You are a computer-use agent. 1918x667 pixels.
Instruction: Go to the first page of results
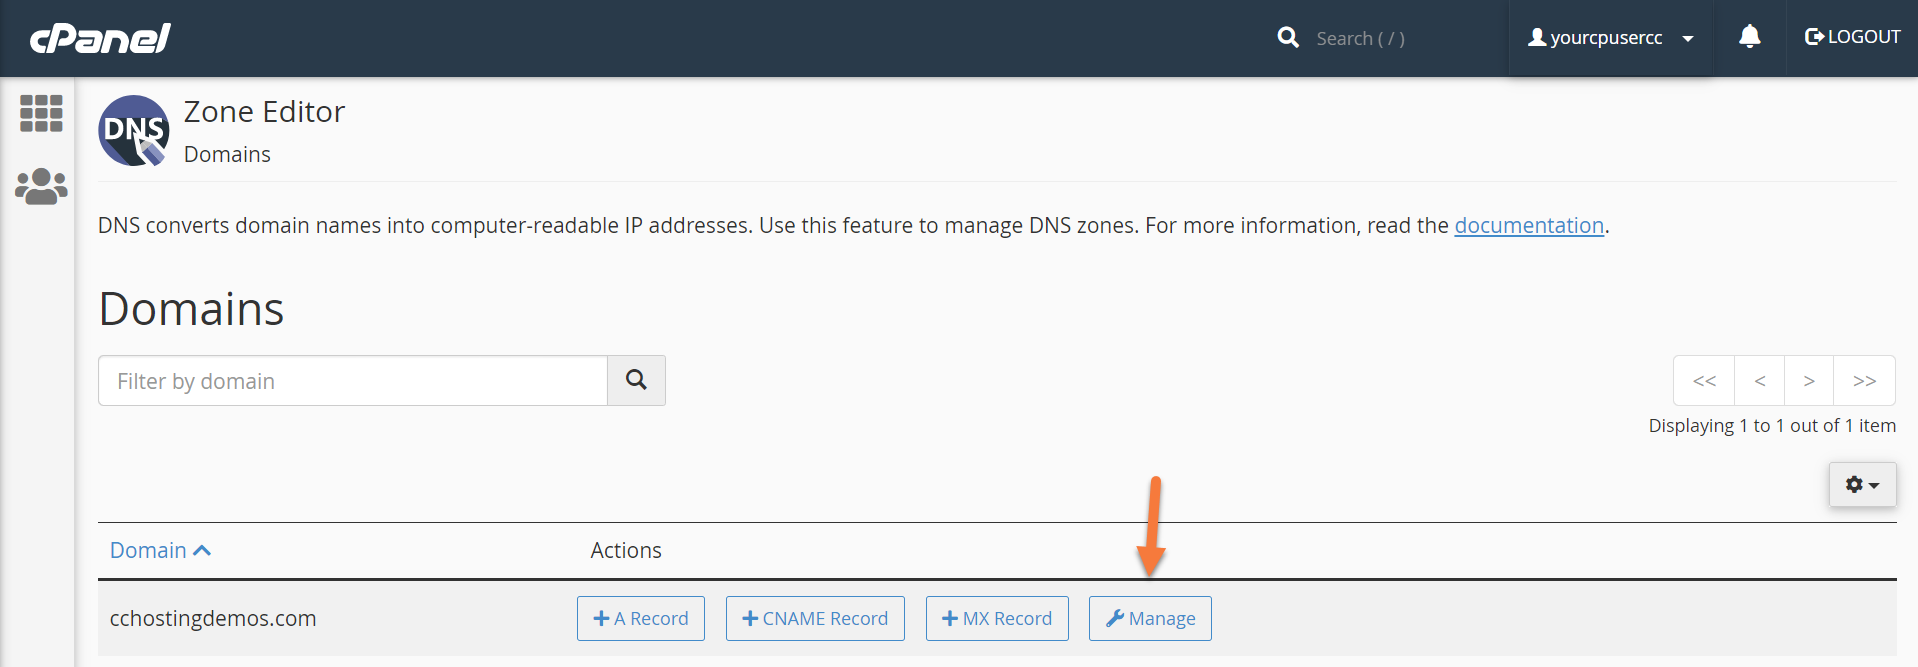[1704, 380]
